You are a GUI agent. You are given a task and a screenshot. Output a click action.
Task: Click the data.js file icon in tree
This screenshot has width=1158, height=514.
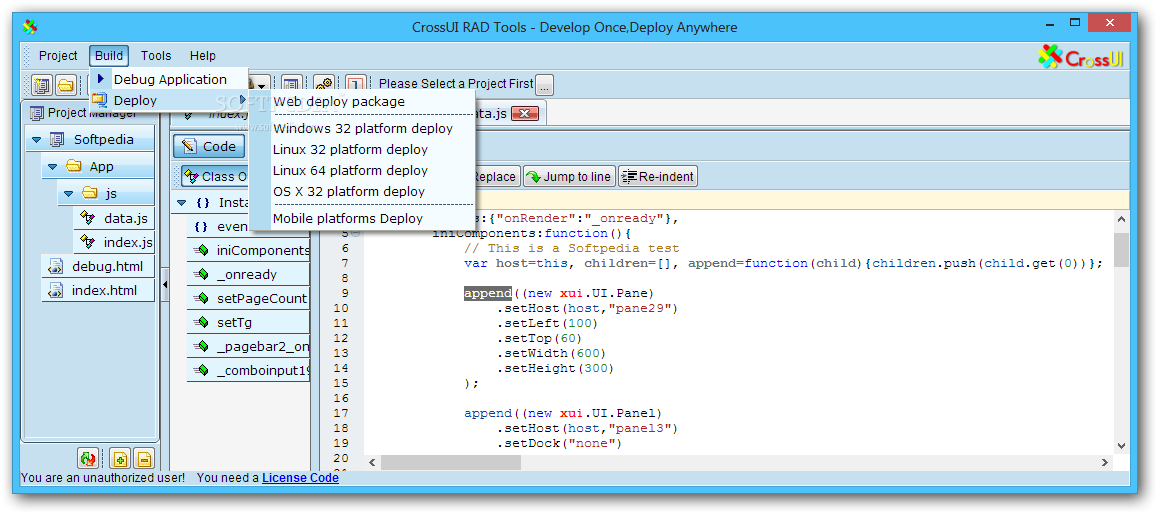pyautogui.click(x=88, y=219)
